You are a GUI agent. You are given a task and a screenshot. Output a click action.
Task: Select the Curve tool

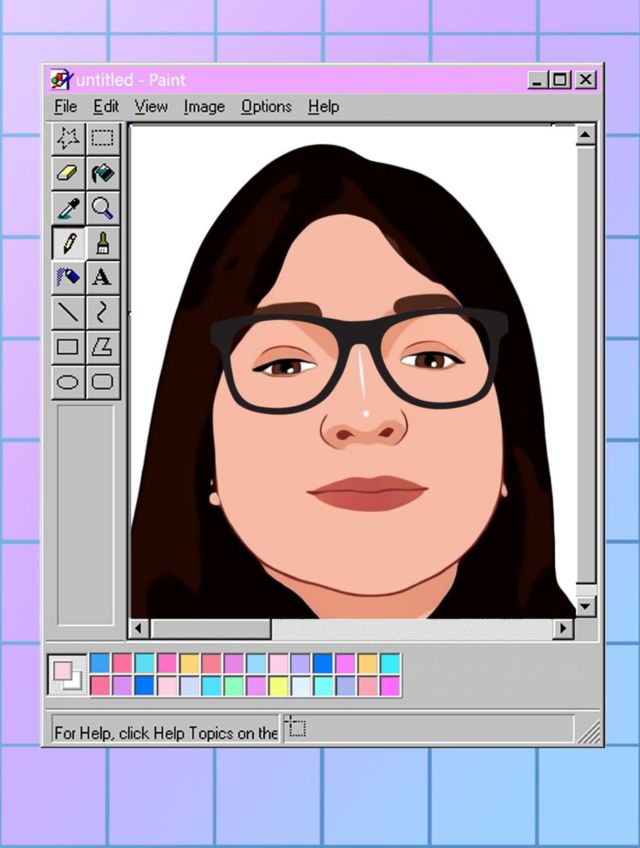[x=102, y=312]
